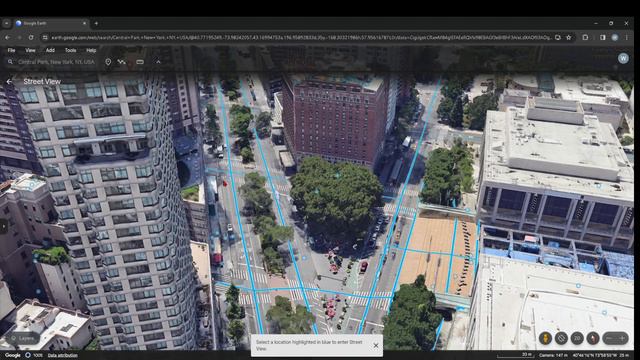Open the Chrome profile avatar
The height and width of the screenshot is (360, 640).
[x=615, y=37]
